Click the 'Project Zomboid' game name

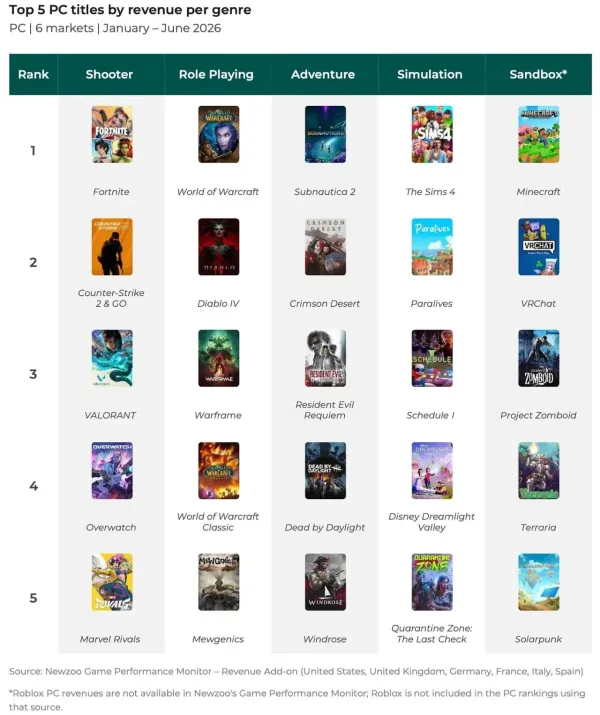[538, 415]
